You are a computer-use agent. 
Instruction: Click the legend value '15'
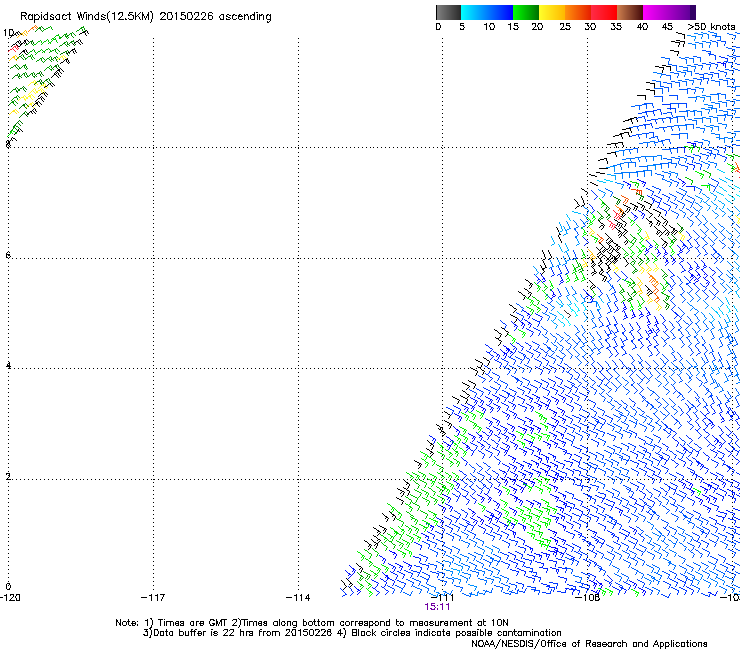coord(513,27)
